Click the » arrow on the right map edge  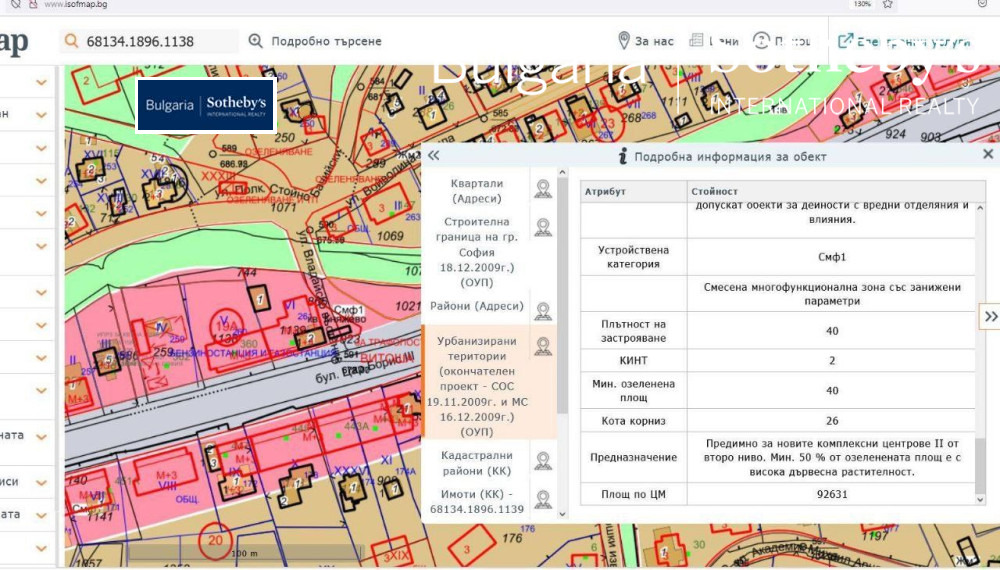coord(990,316)
